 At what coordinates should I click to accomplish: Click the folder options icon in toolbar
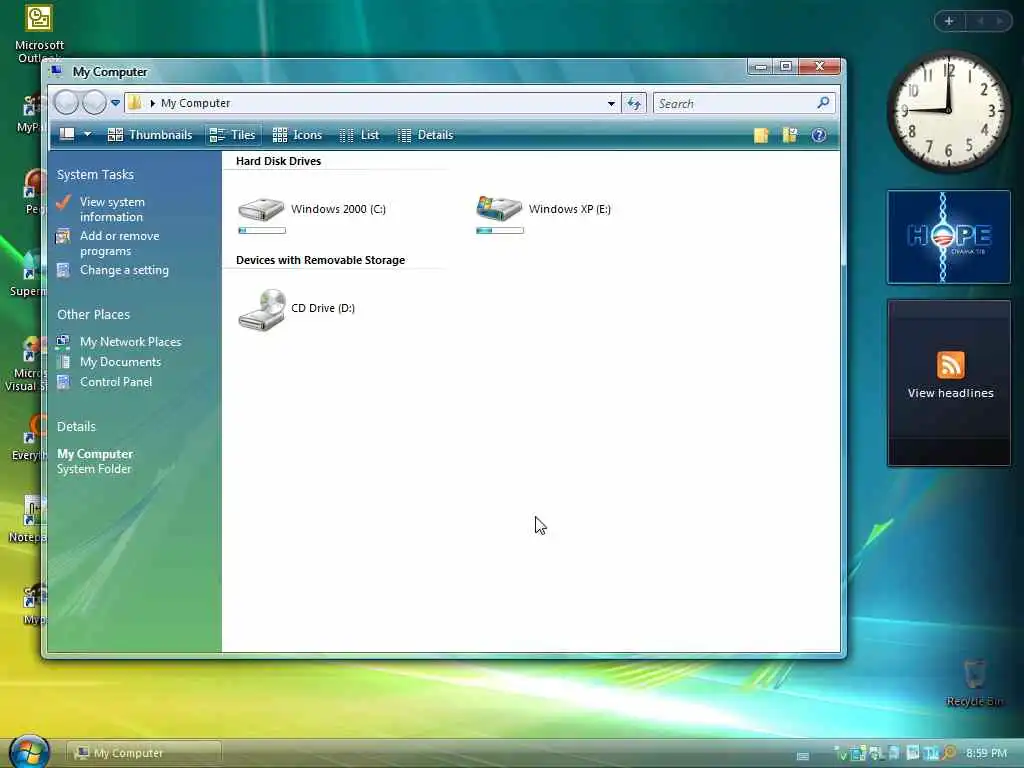pyautogui.click(x=790, y=135)
